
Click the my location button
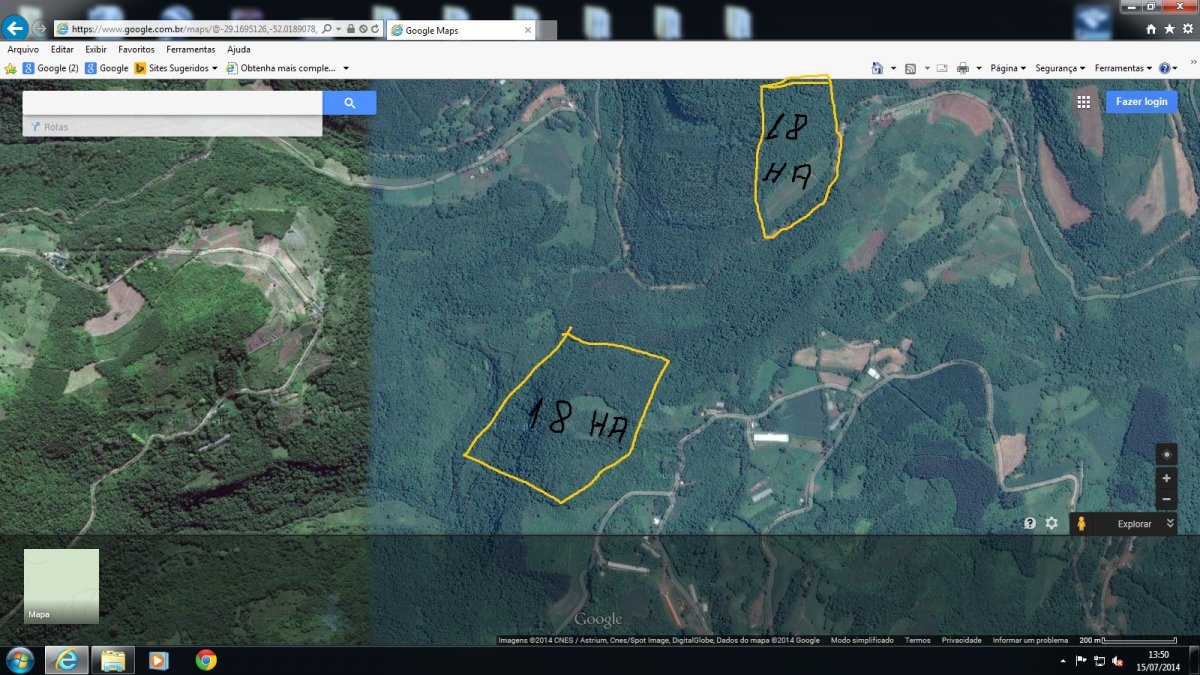click(x=1166, y=455)
